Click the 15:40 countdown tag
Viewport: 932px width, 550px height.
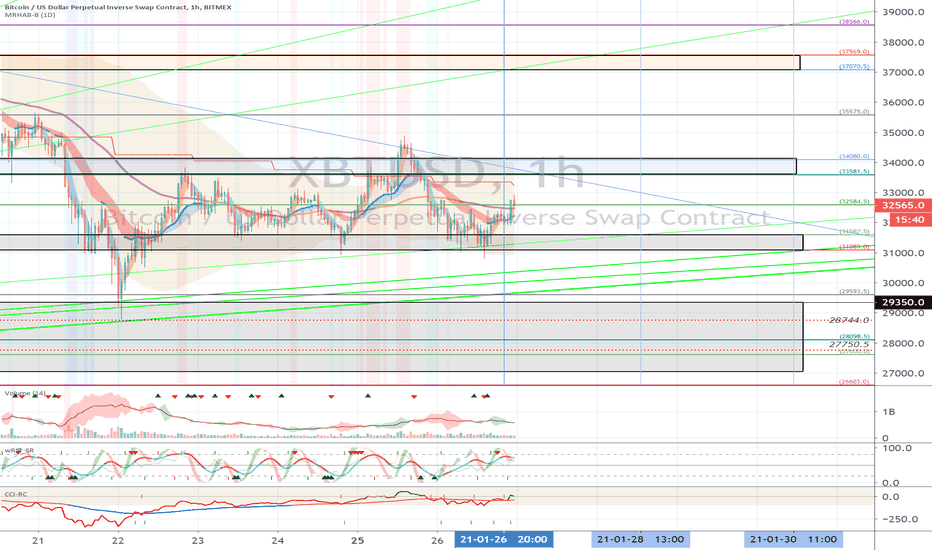[x=909, y=219]
